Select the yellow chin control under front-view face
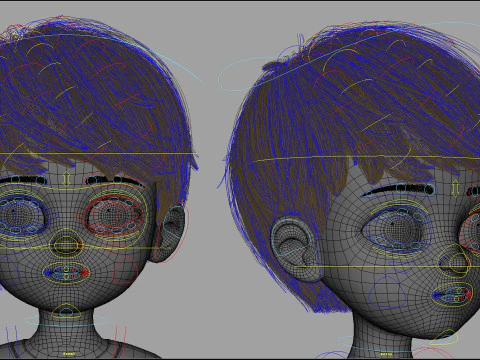 66,311
